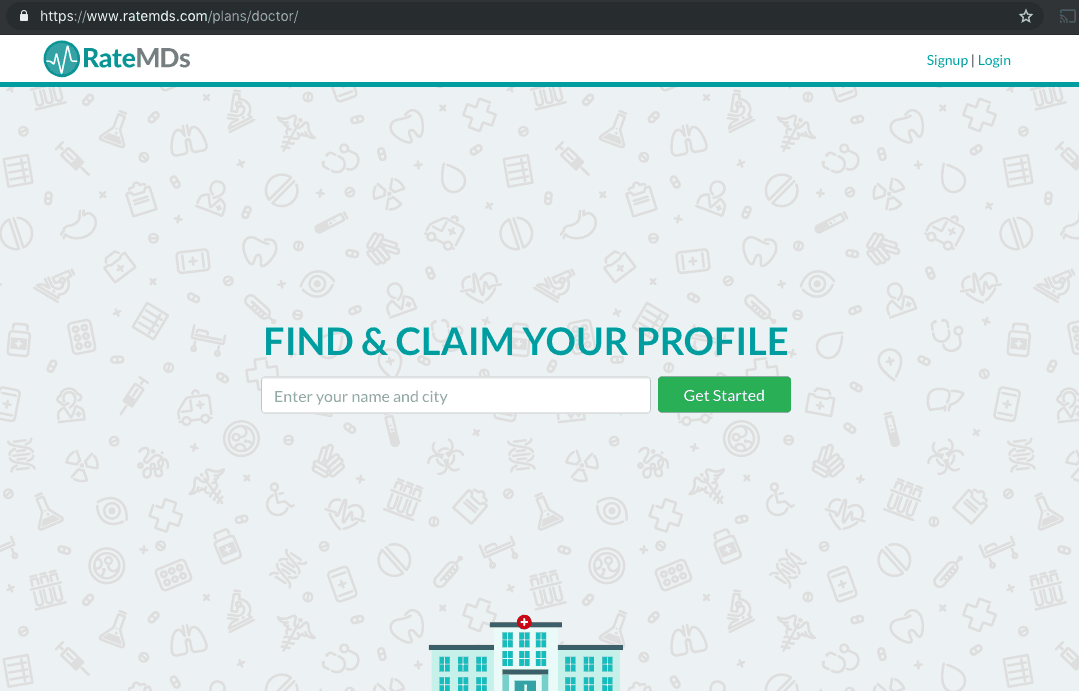Open the Login link
Screen dimensions: 1079x691
click(x=994, y=61)
